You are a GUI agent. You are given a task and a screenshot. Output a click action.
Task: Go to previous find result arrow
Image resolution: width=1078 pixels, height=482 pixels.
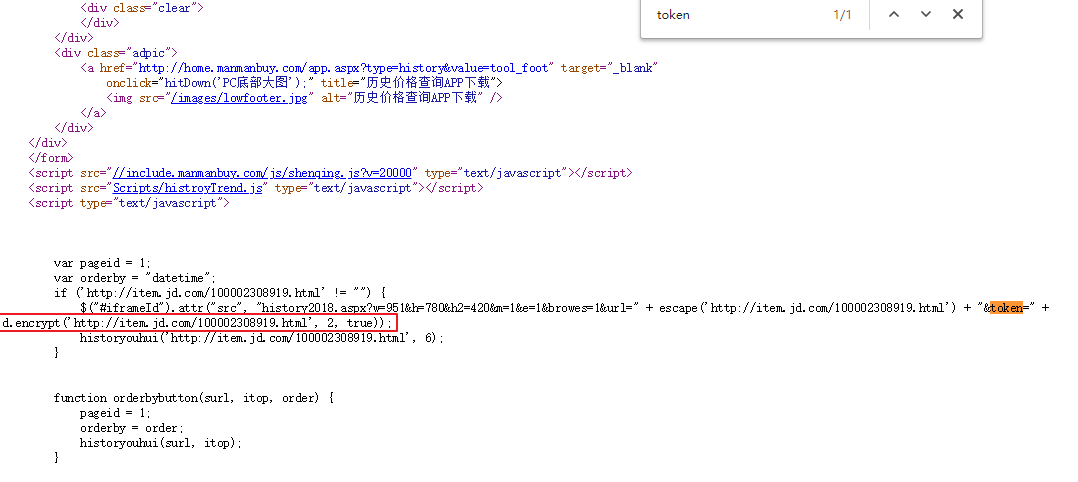coord(894,14)
